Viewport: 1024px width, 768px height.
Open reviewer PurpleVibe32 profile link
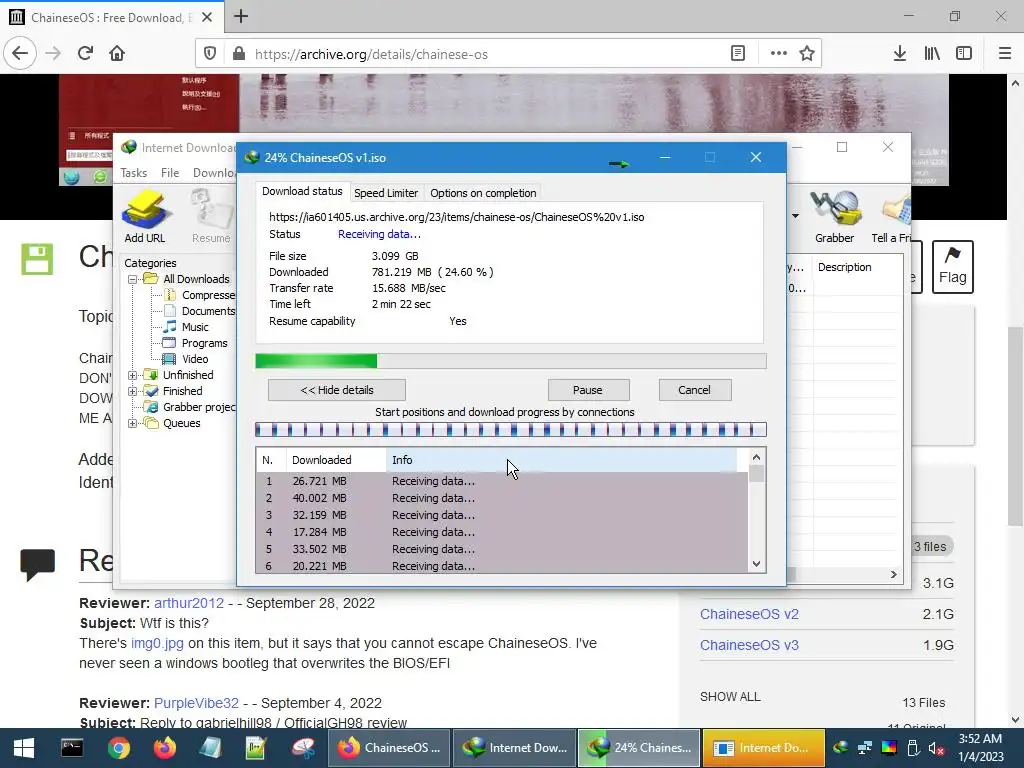pyautogui.click(x=197, y=703)
